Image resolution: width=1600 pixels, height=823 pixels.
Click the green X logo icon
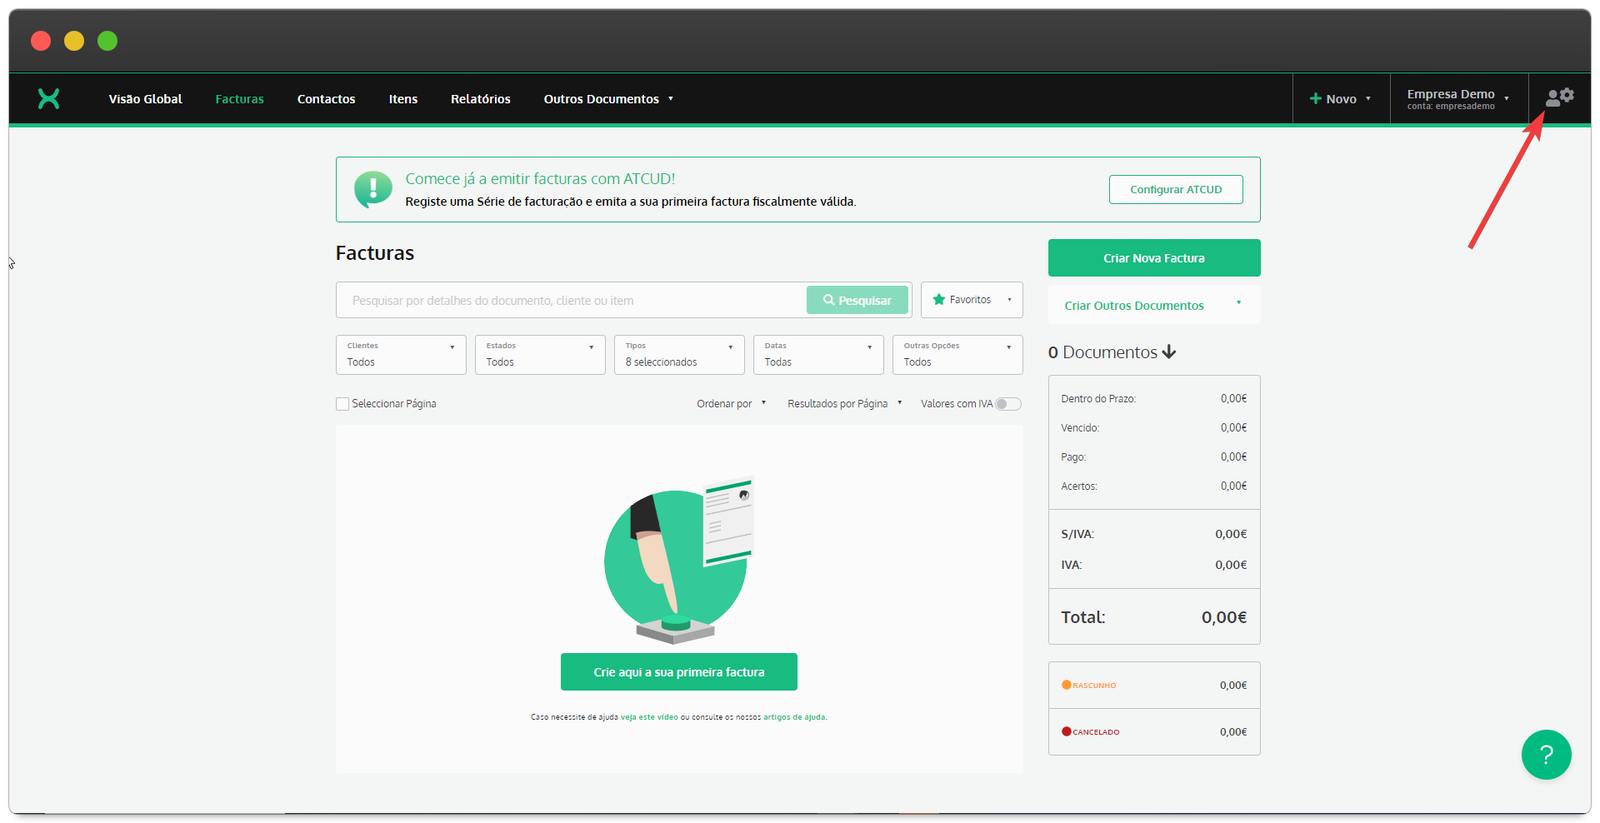[48, 98]
